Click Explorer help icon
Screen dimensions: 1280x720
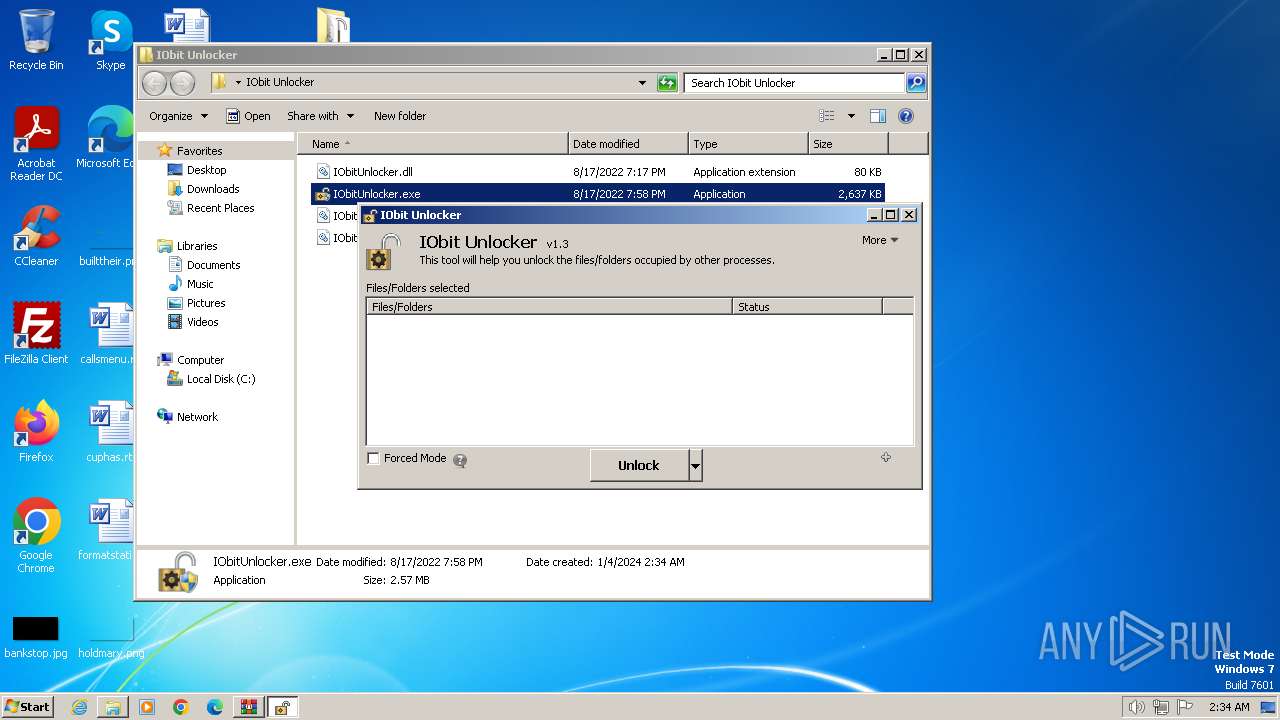(906, 116)
